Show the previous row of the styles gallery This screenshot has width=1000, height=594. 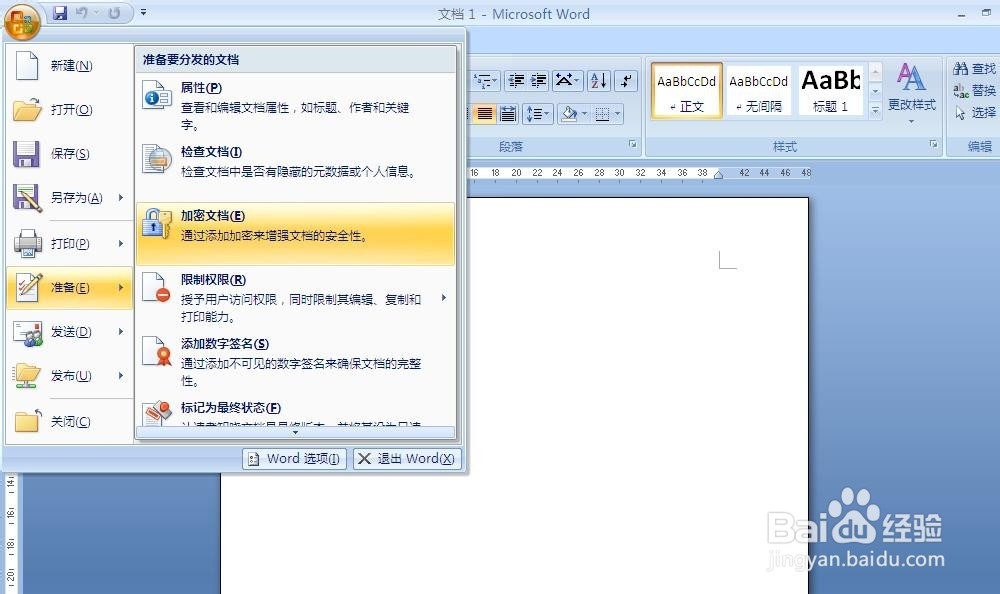coord(876,72)
